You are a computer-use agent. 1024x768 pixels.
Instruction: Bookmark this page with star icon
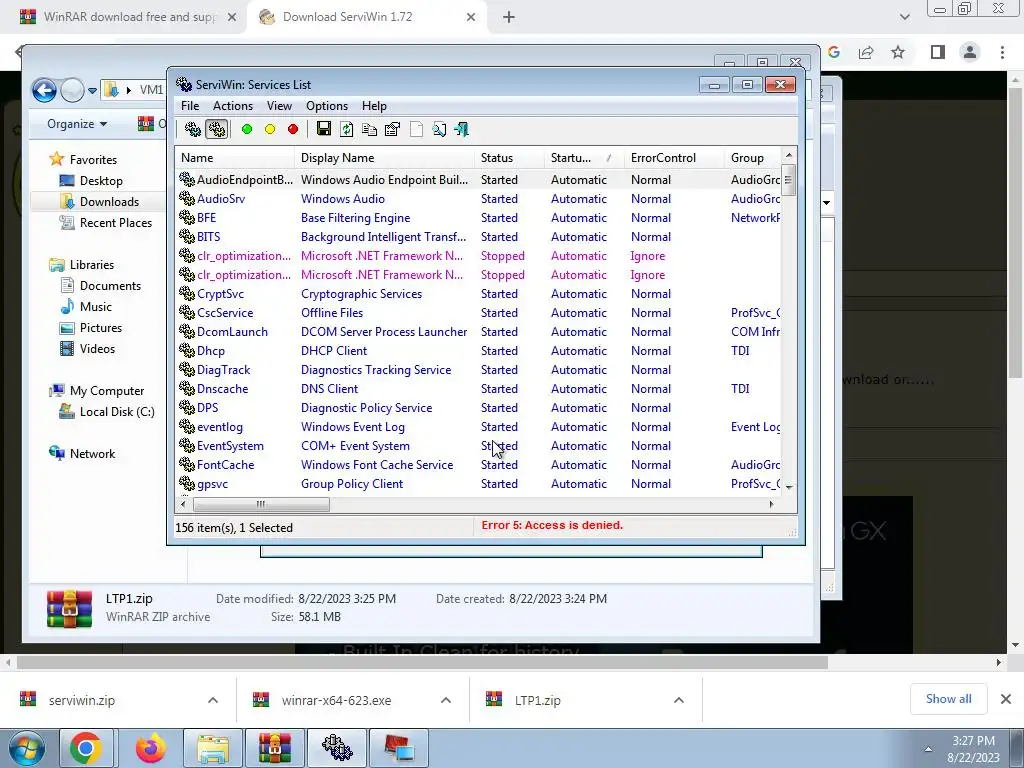click(x=898, y=52)
